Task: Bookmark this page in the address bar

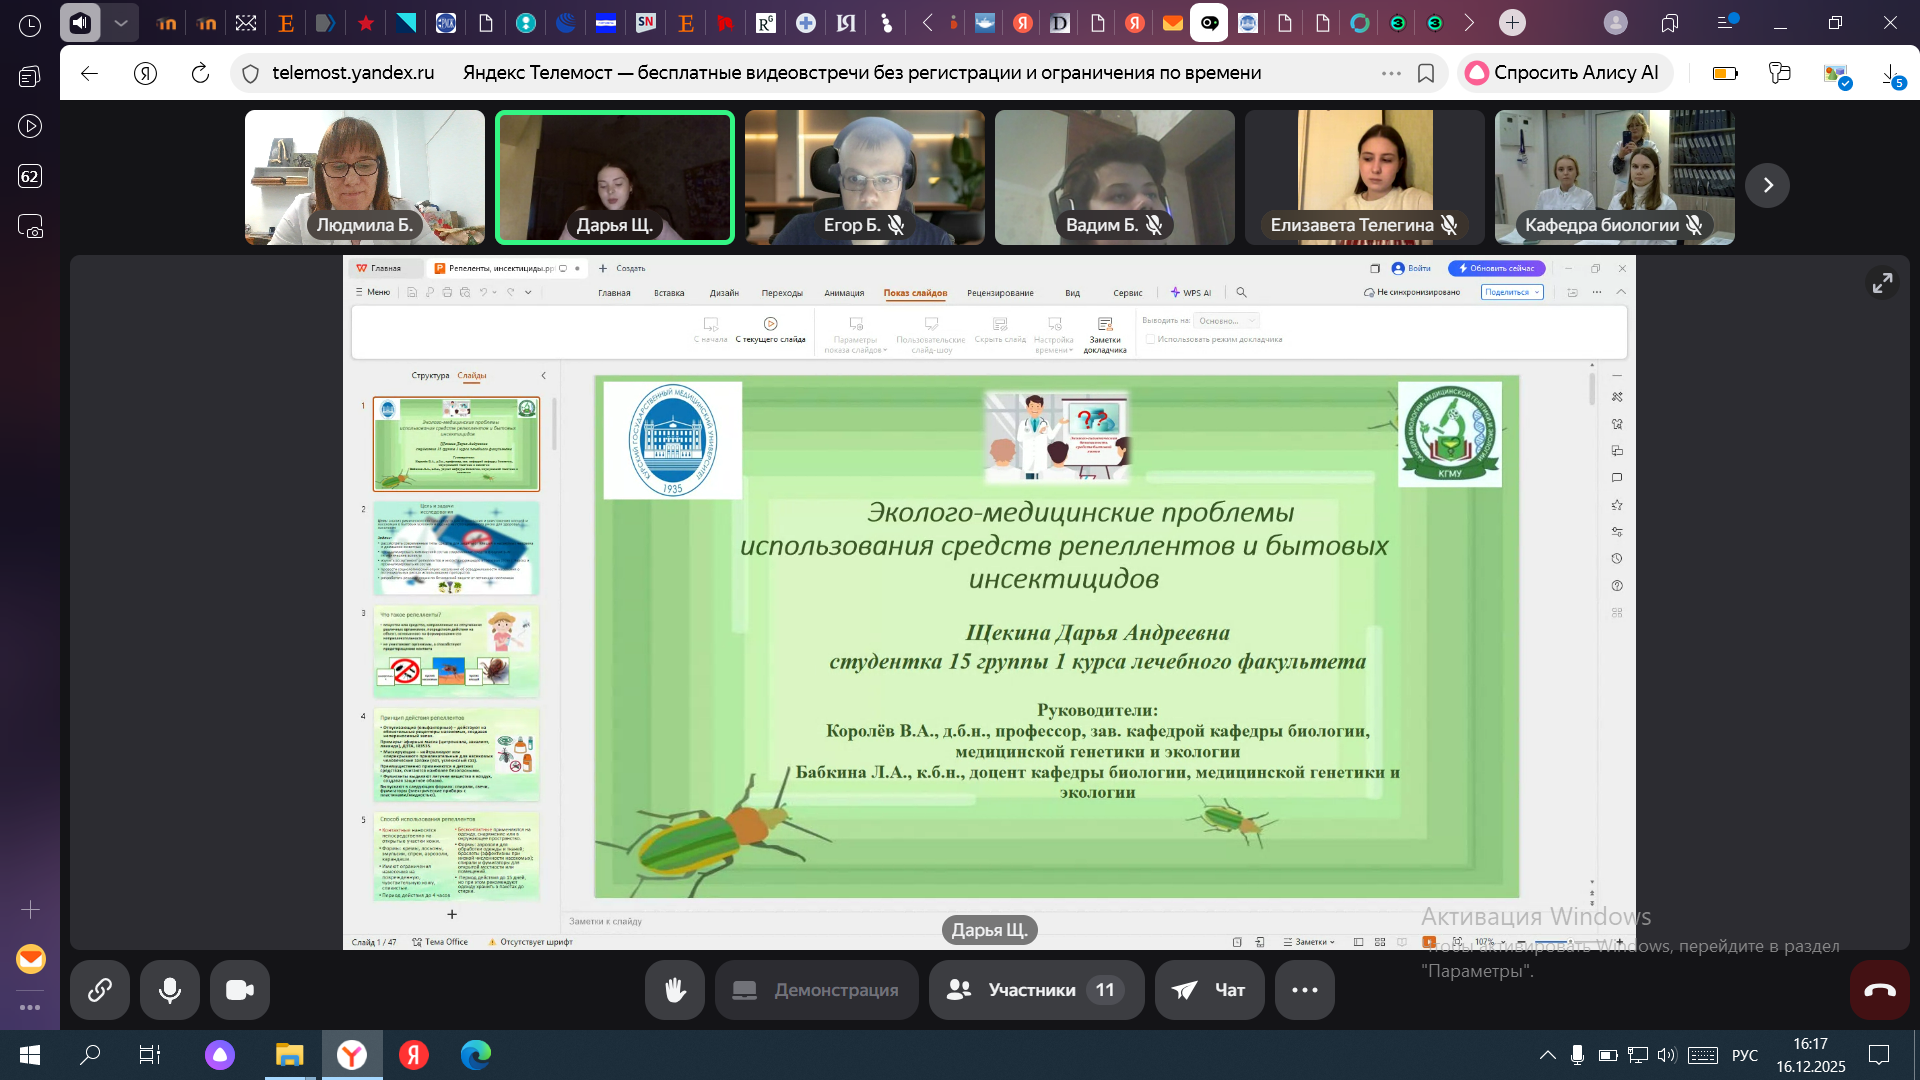Action: (x=1426, y=73)
